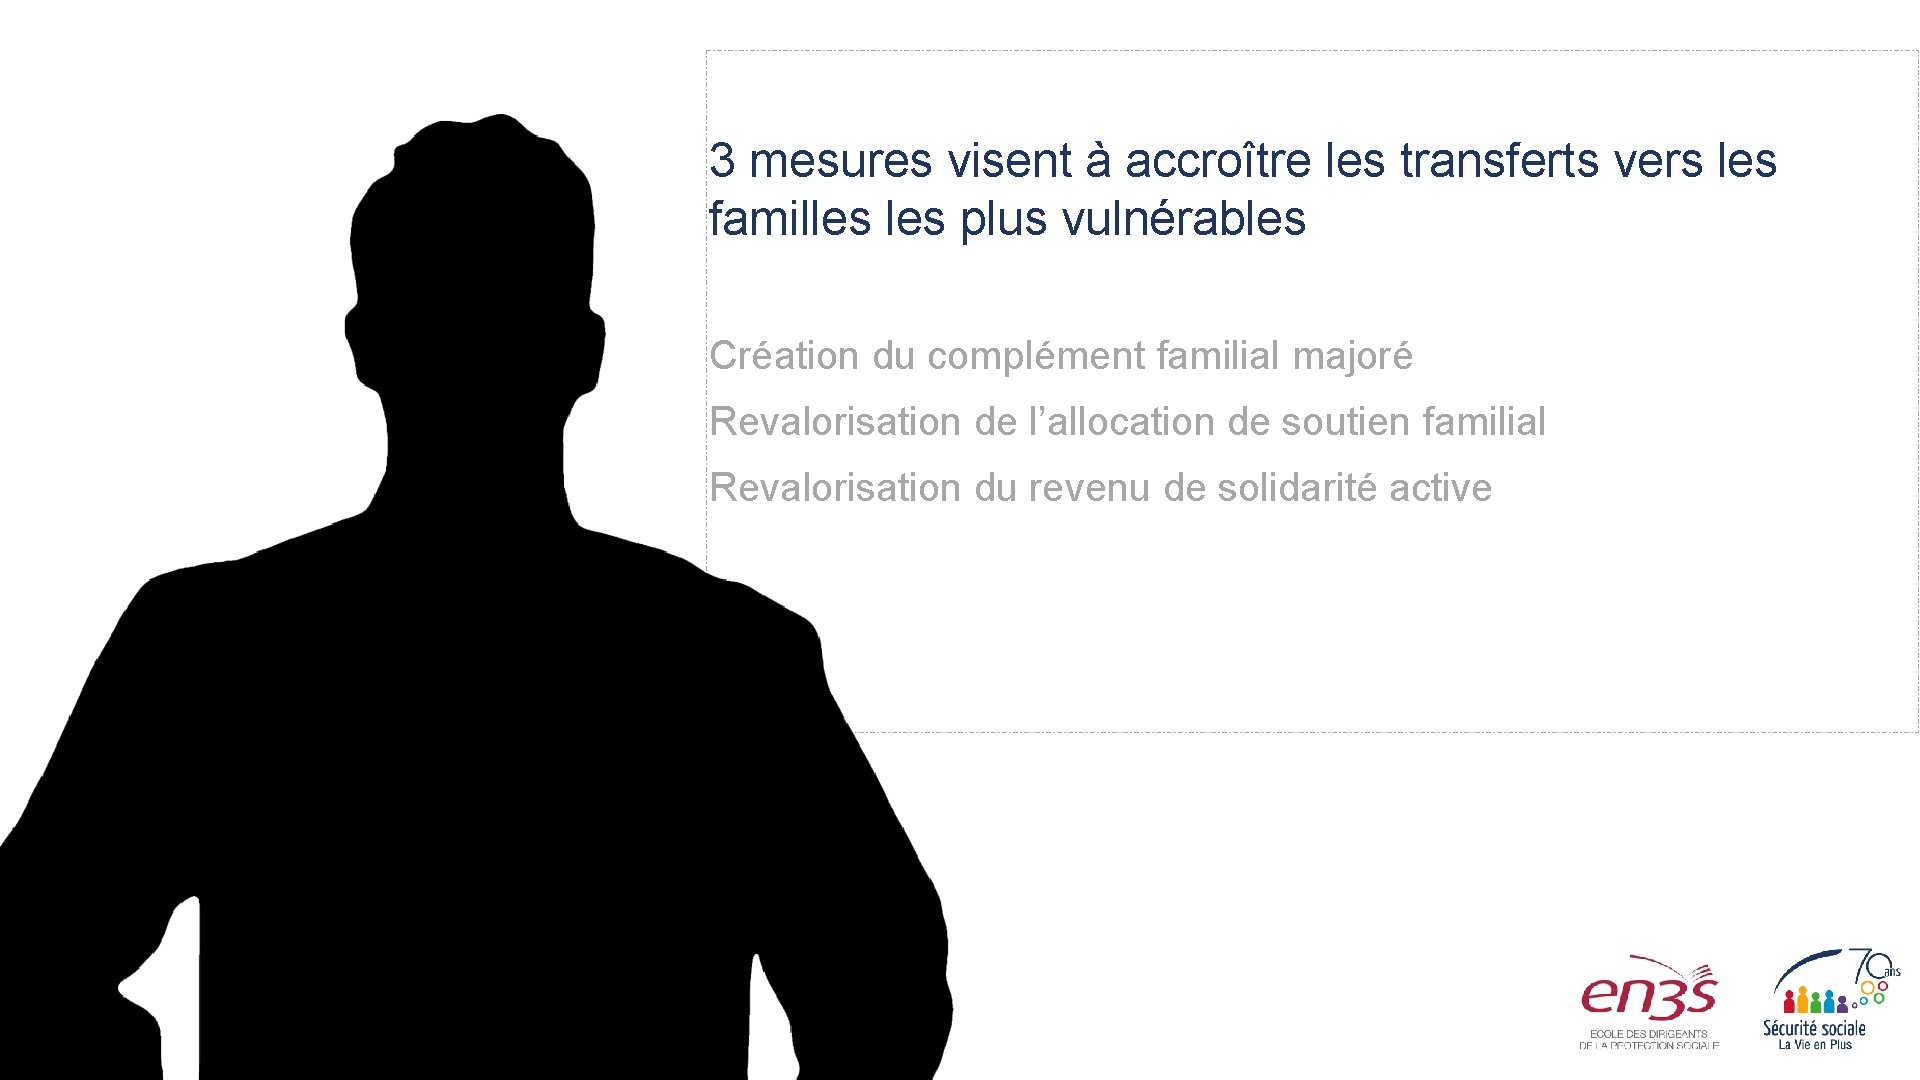Click on 'Revalorisation de l'allocation de soutien familial'
Image resolution: width=1920 pixels, height=1080 pixels.
[1126, 421]
